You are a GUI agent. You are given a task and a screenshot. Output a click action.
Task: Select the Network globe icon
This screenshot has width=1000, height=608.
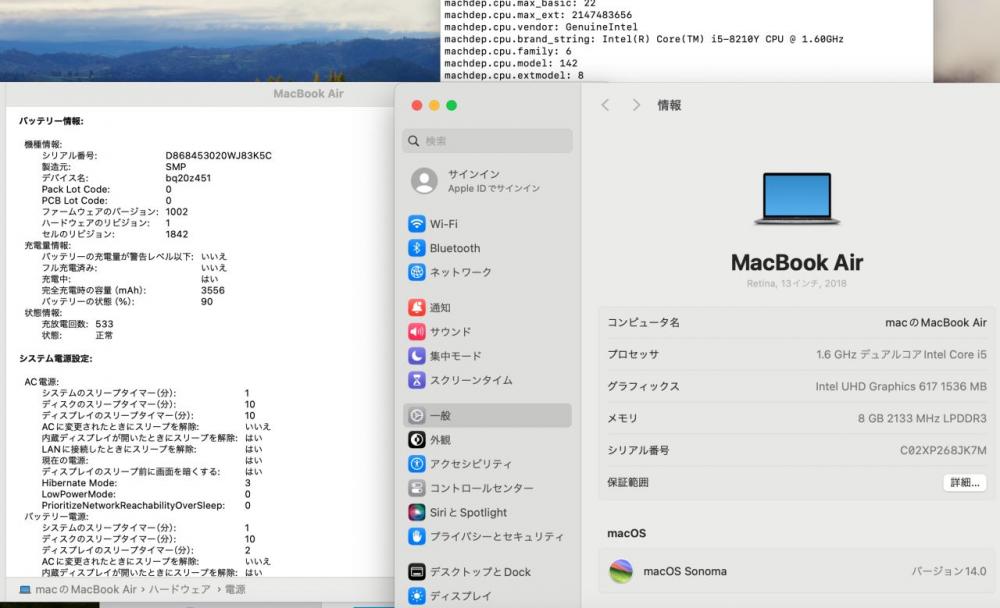coord(416,272)
